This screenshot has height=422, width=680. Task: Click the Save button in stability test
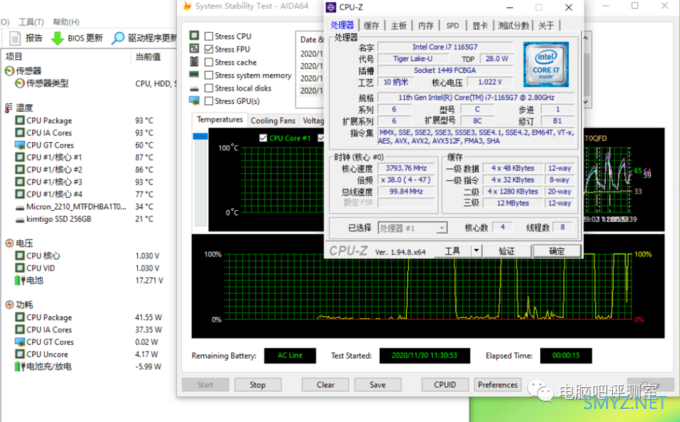pyautogui.click(x=378, y=385)
